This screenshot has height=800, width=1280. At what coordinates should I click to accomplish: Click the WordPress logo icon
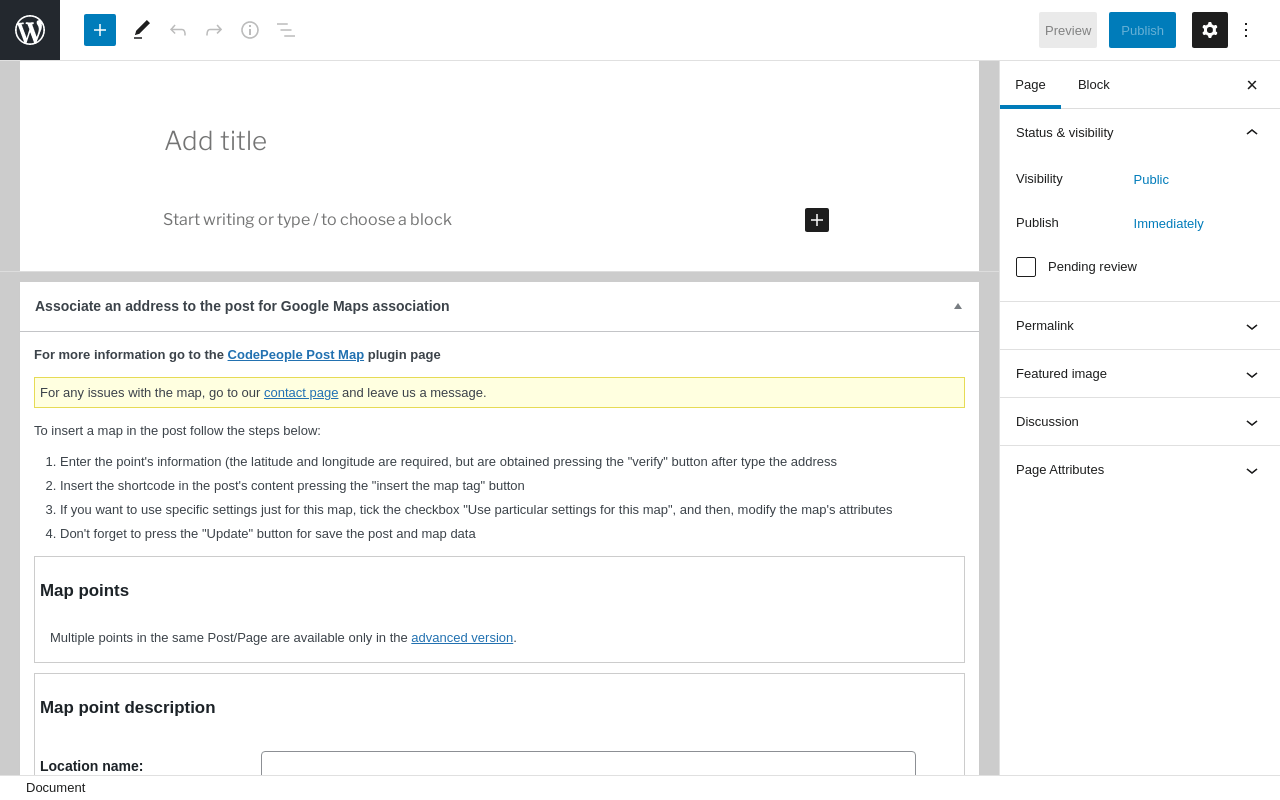pyautogui.click(x=30, y=30)
